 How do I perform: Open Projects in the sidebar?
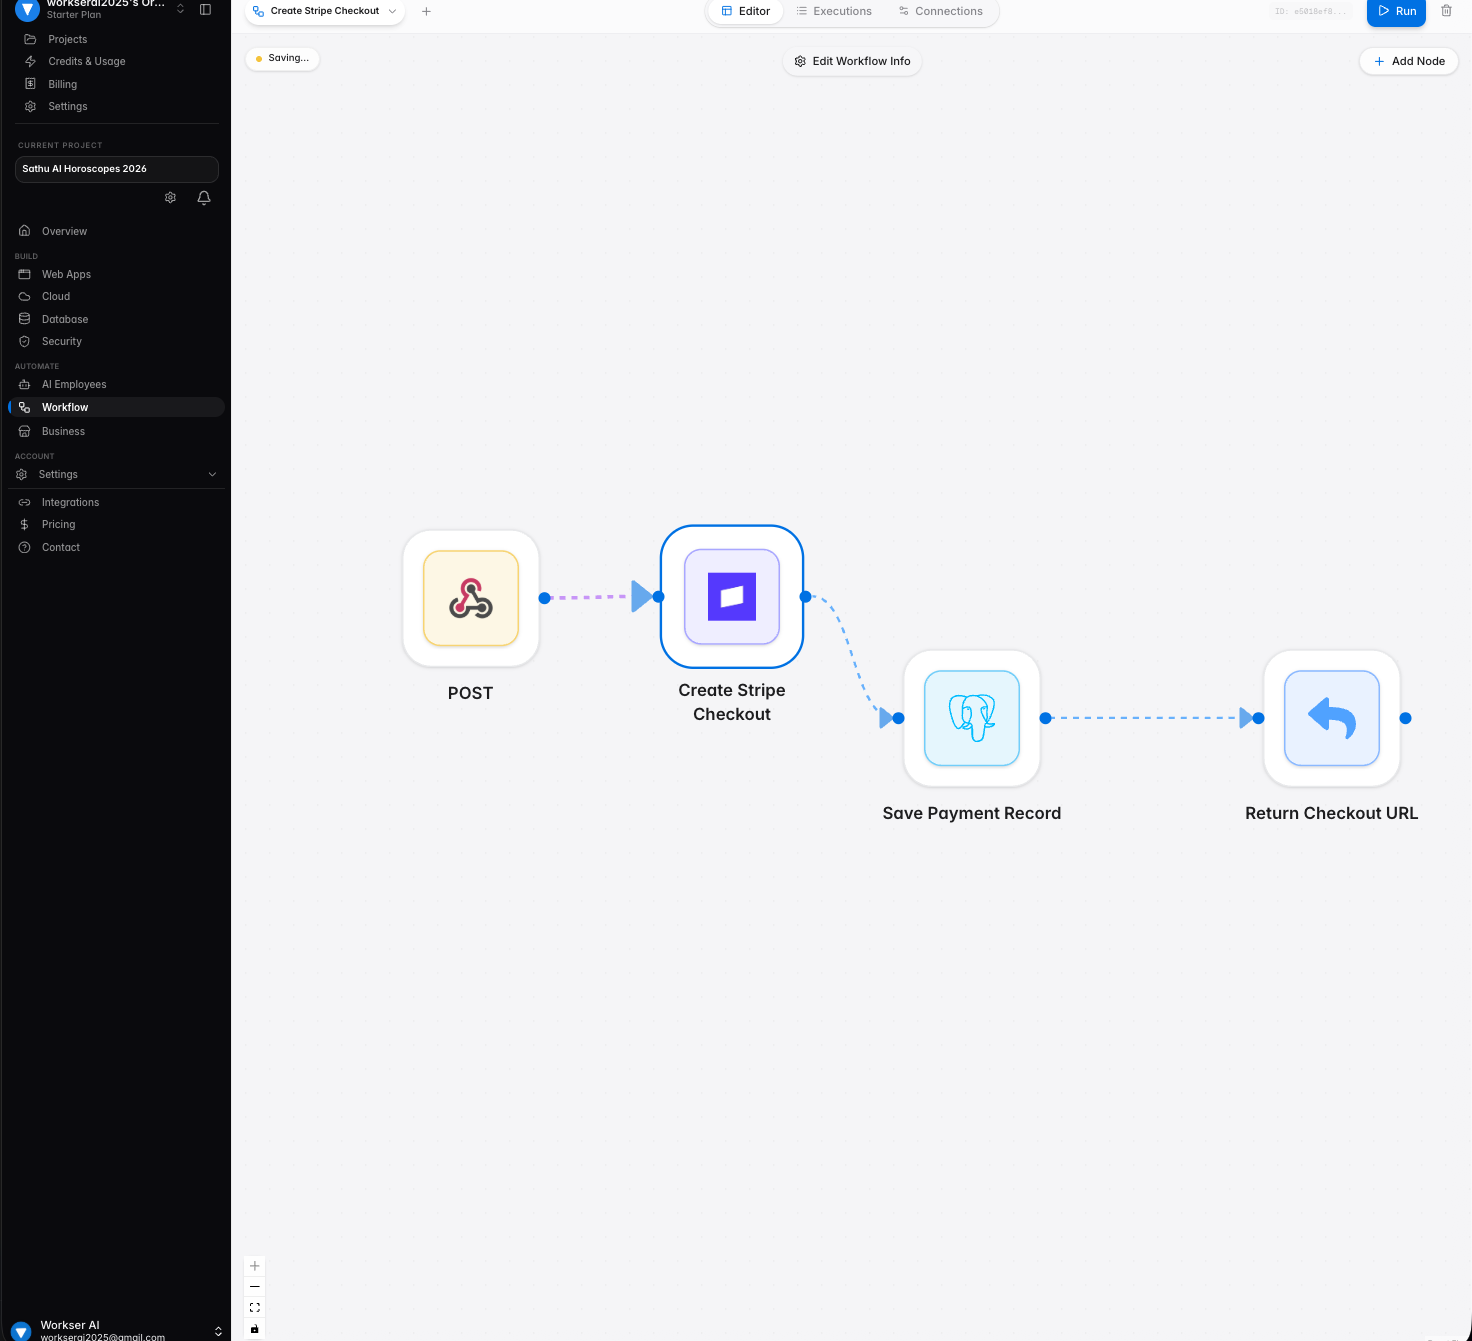coord(67,39)
